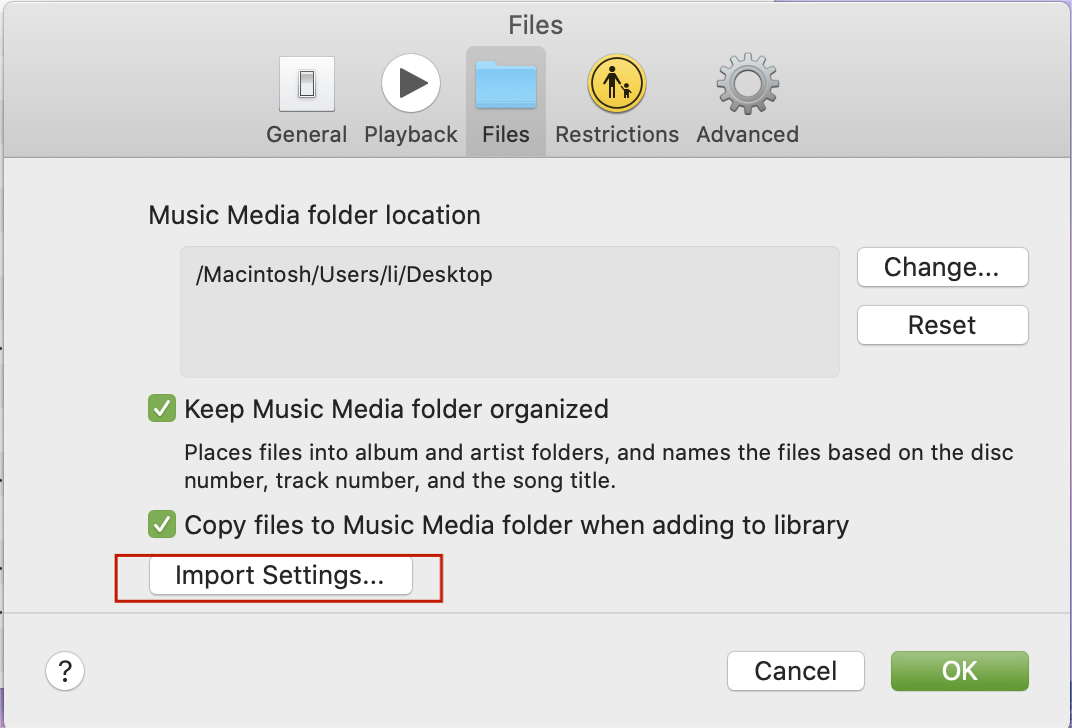The width and height of the screenshot is (1072, 728).
Task: Click the Advanced gear icon
Action: point(747,84)
